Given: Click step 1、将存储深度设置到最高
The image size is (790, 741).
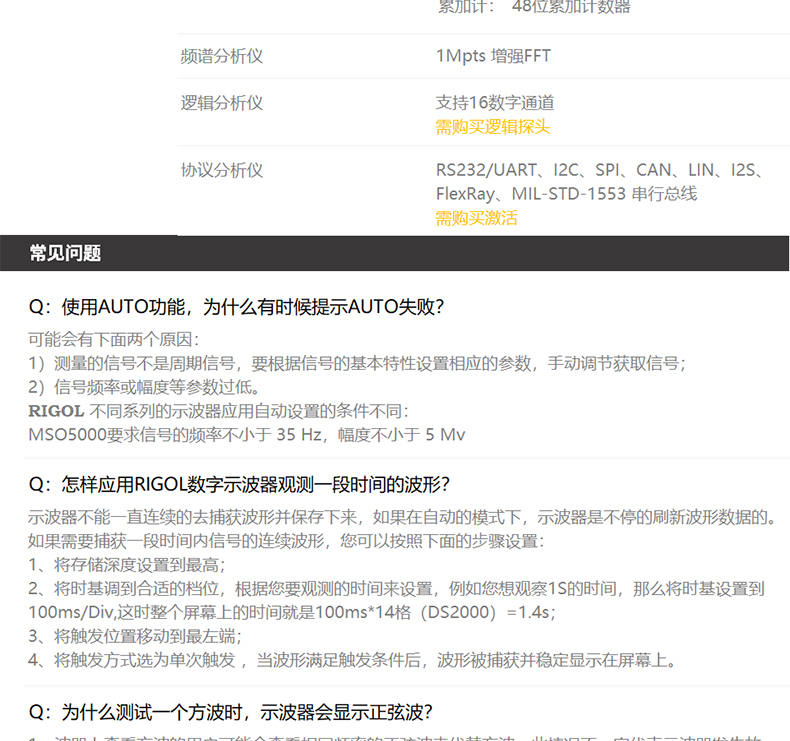Looking at the screenshot, I should click(x=126, y=565).
